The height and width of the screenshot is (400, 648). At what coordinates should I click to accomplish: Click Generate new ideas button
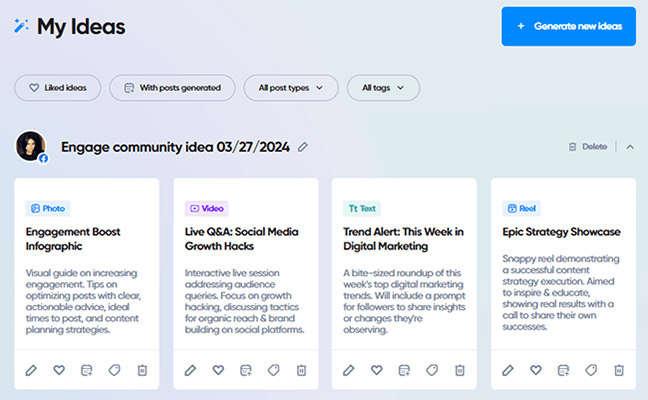pyautogui.click(x=569, y=26)
